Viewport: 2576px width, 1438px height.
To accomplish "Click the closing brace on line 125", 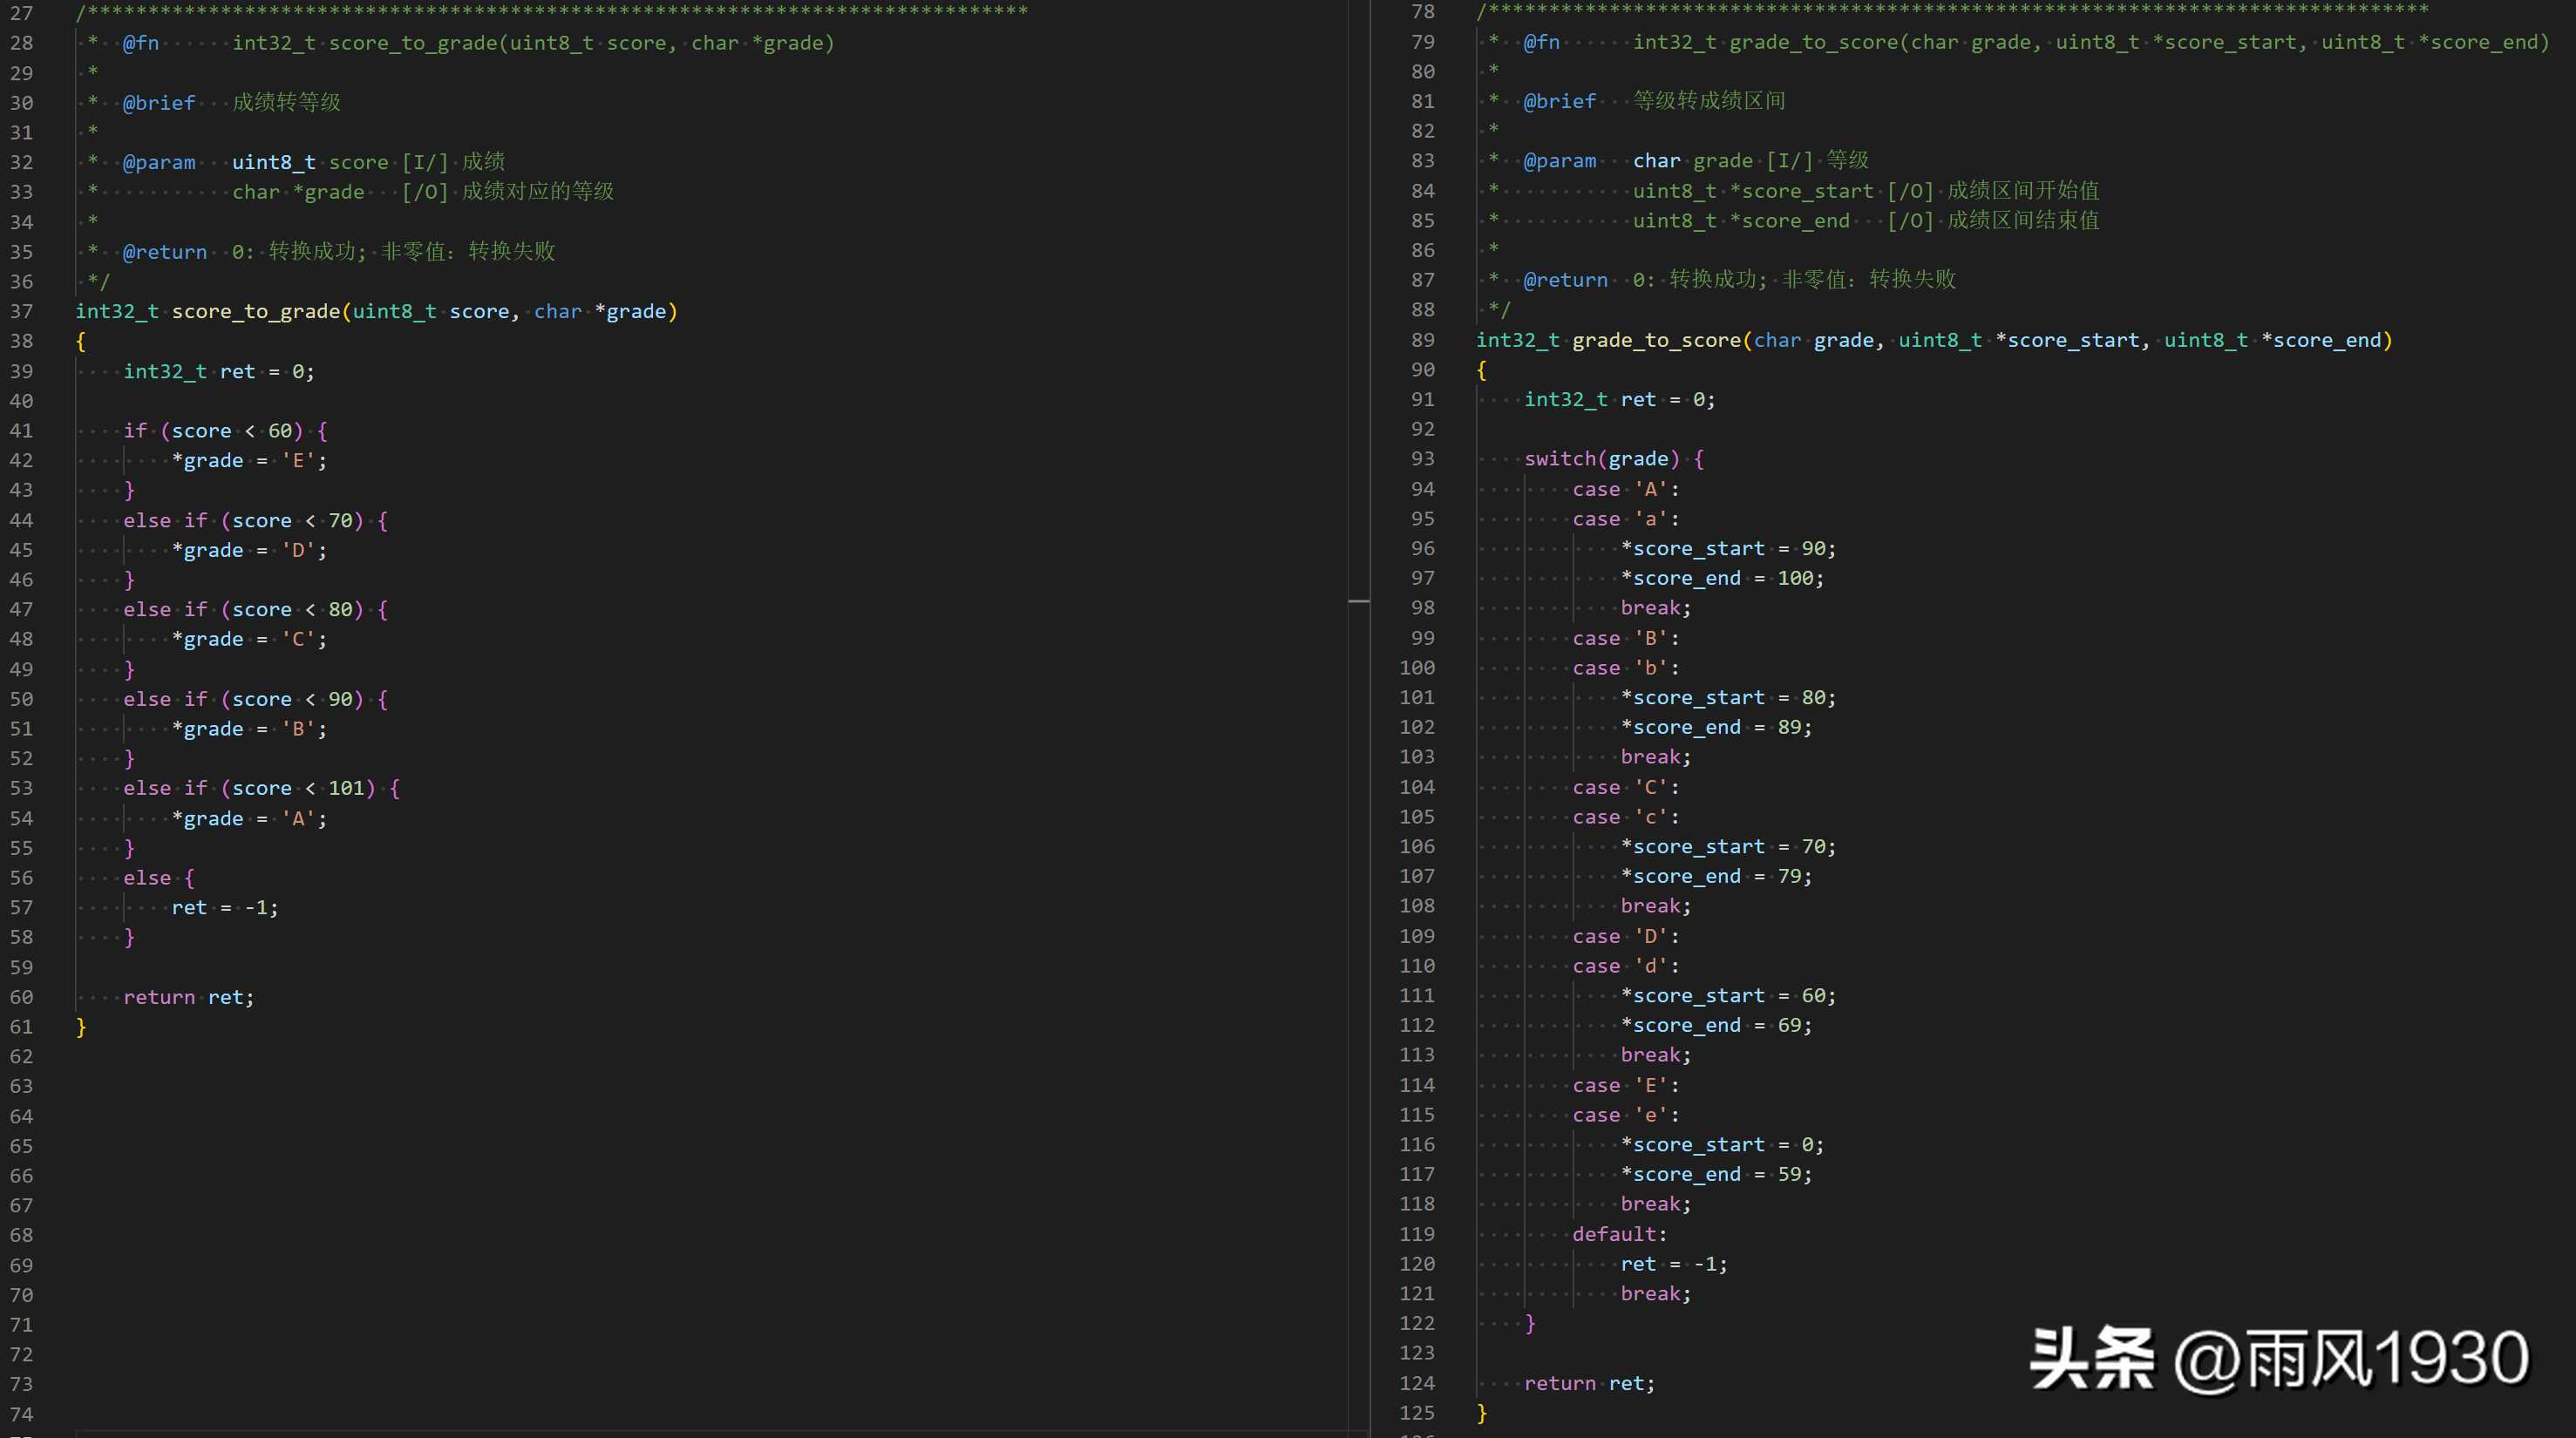I will (1482, 1413).
